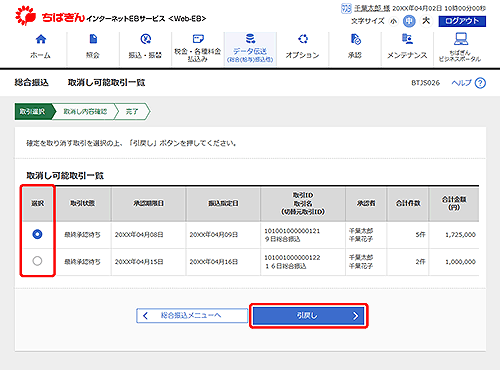Click the 取消し内容確認 step indicator
The height and width of the screenshot is (370, 500).
pos(85,111)
